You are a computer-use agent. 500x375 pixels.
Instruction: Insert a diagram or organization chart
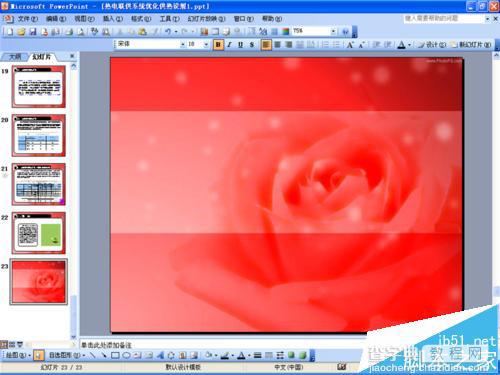point(171,355)
